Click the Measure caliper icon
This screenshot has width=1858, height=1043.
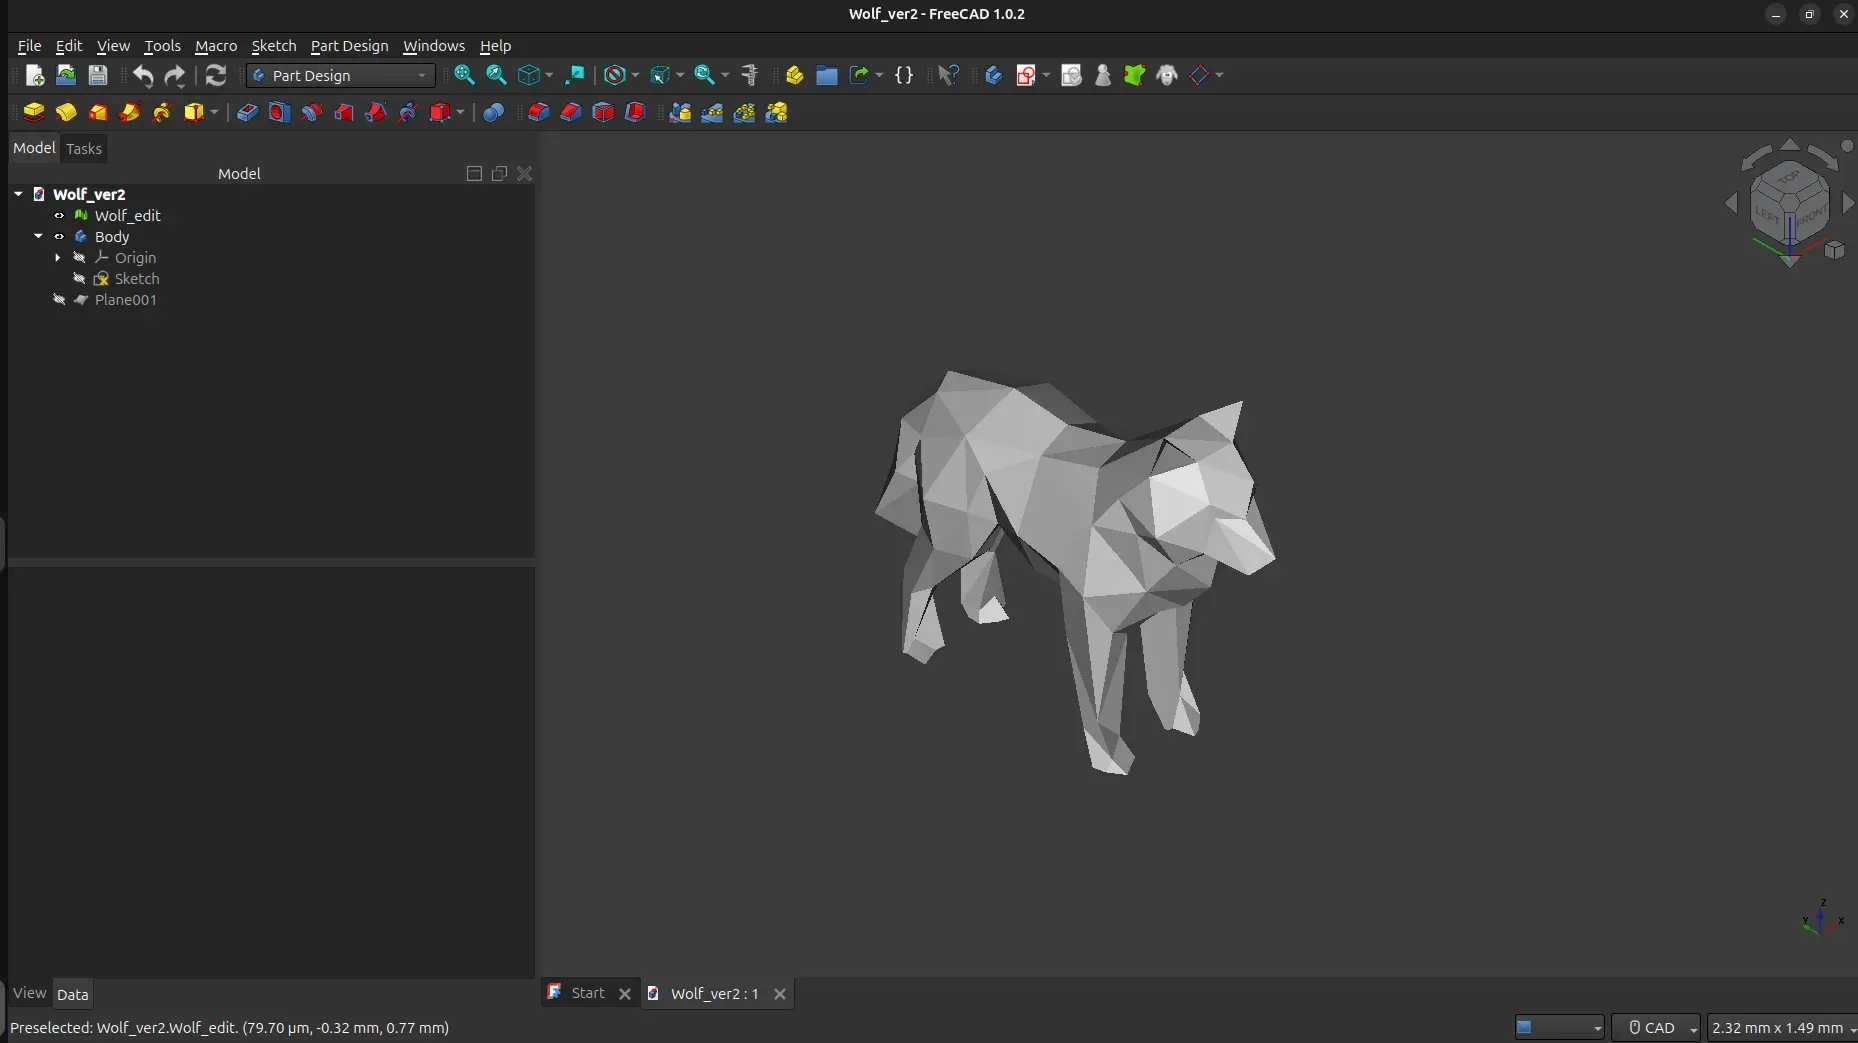point(750,75)
